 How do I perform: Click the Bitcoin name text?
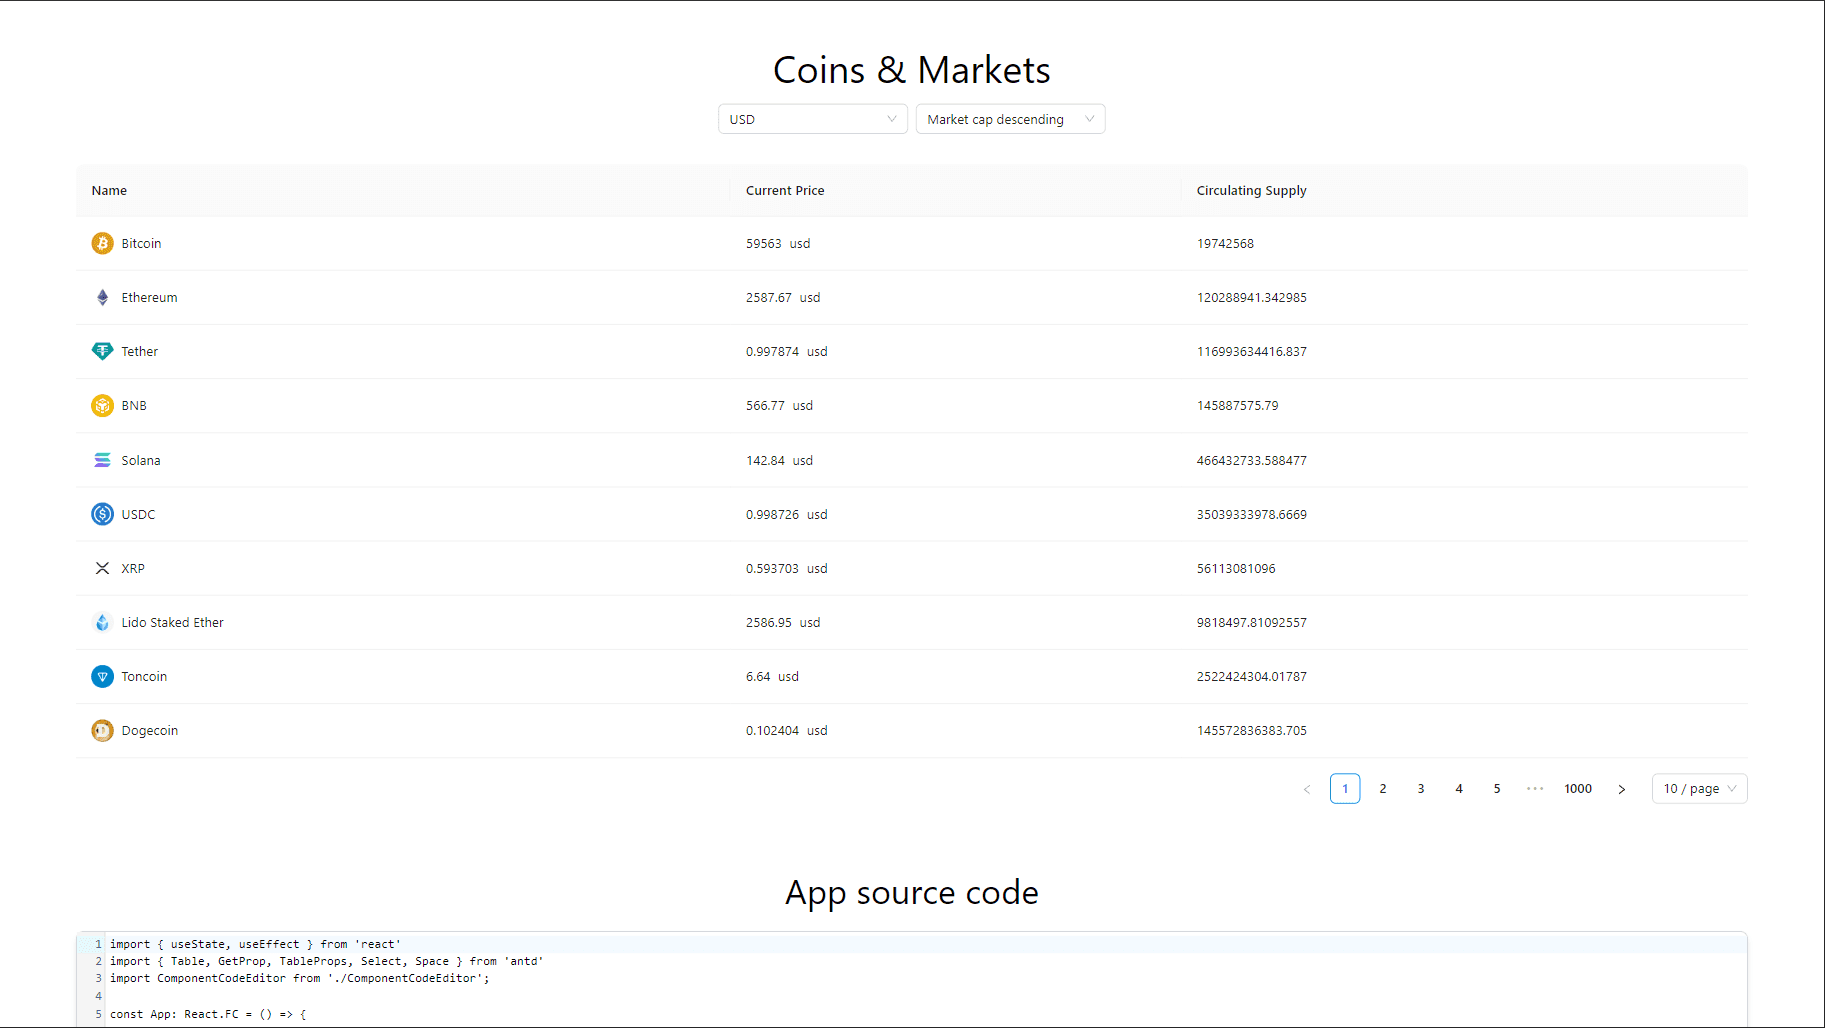tap(141, 243)
